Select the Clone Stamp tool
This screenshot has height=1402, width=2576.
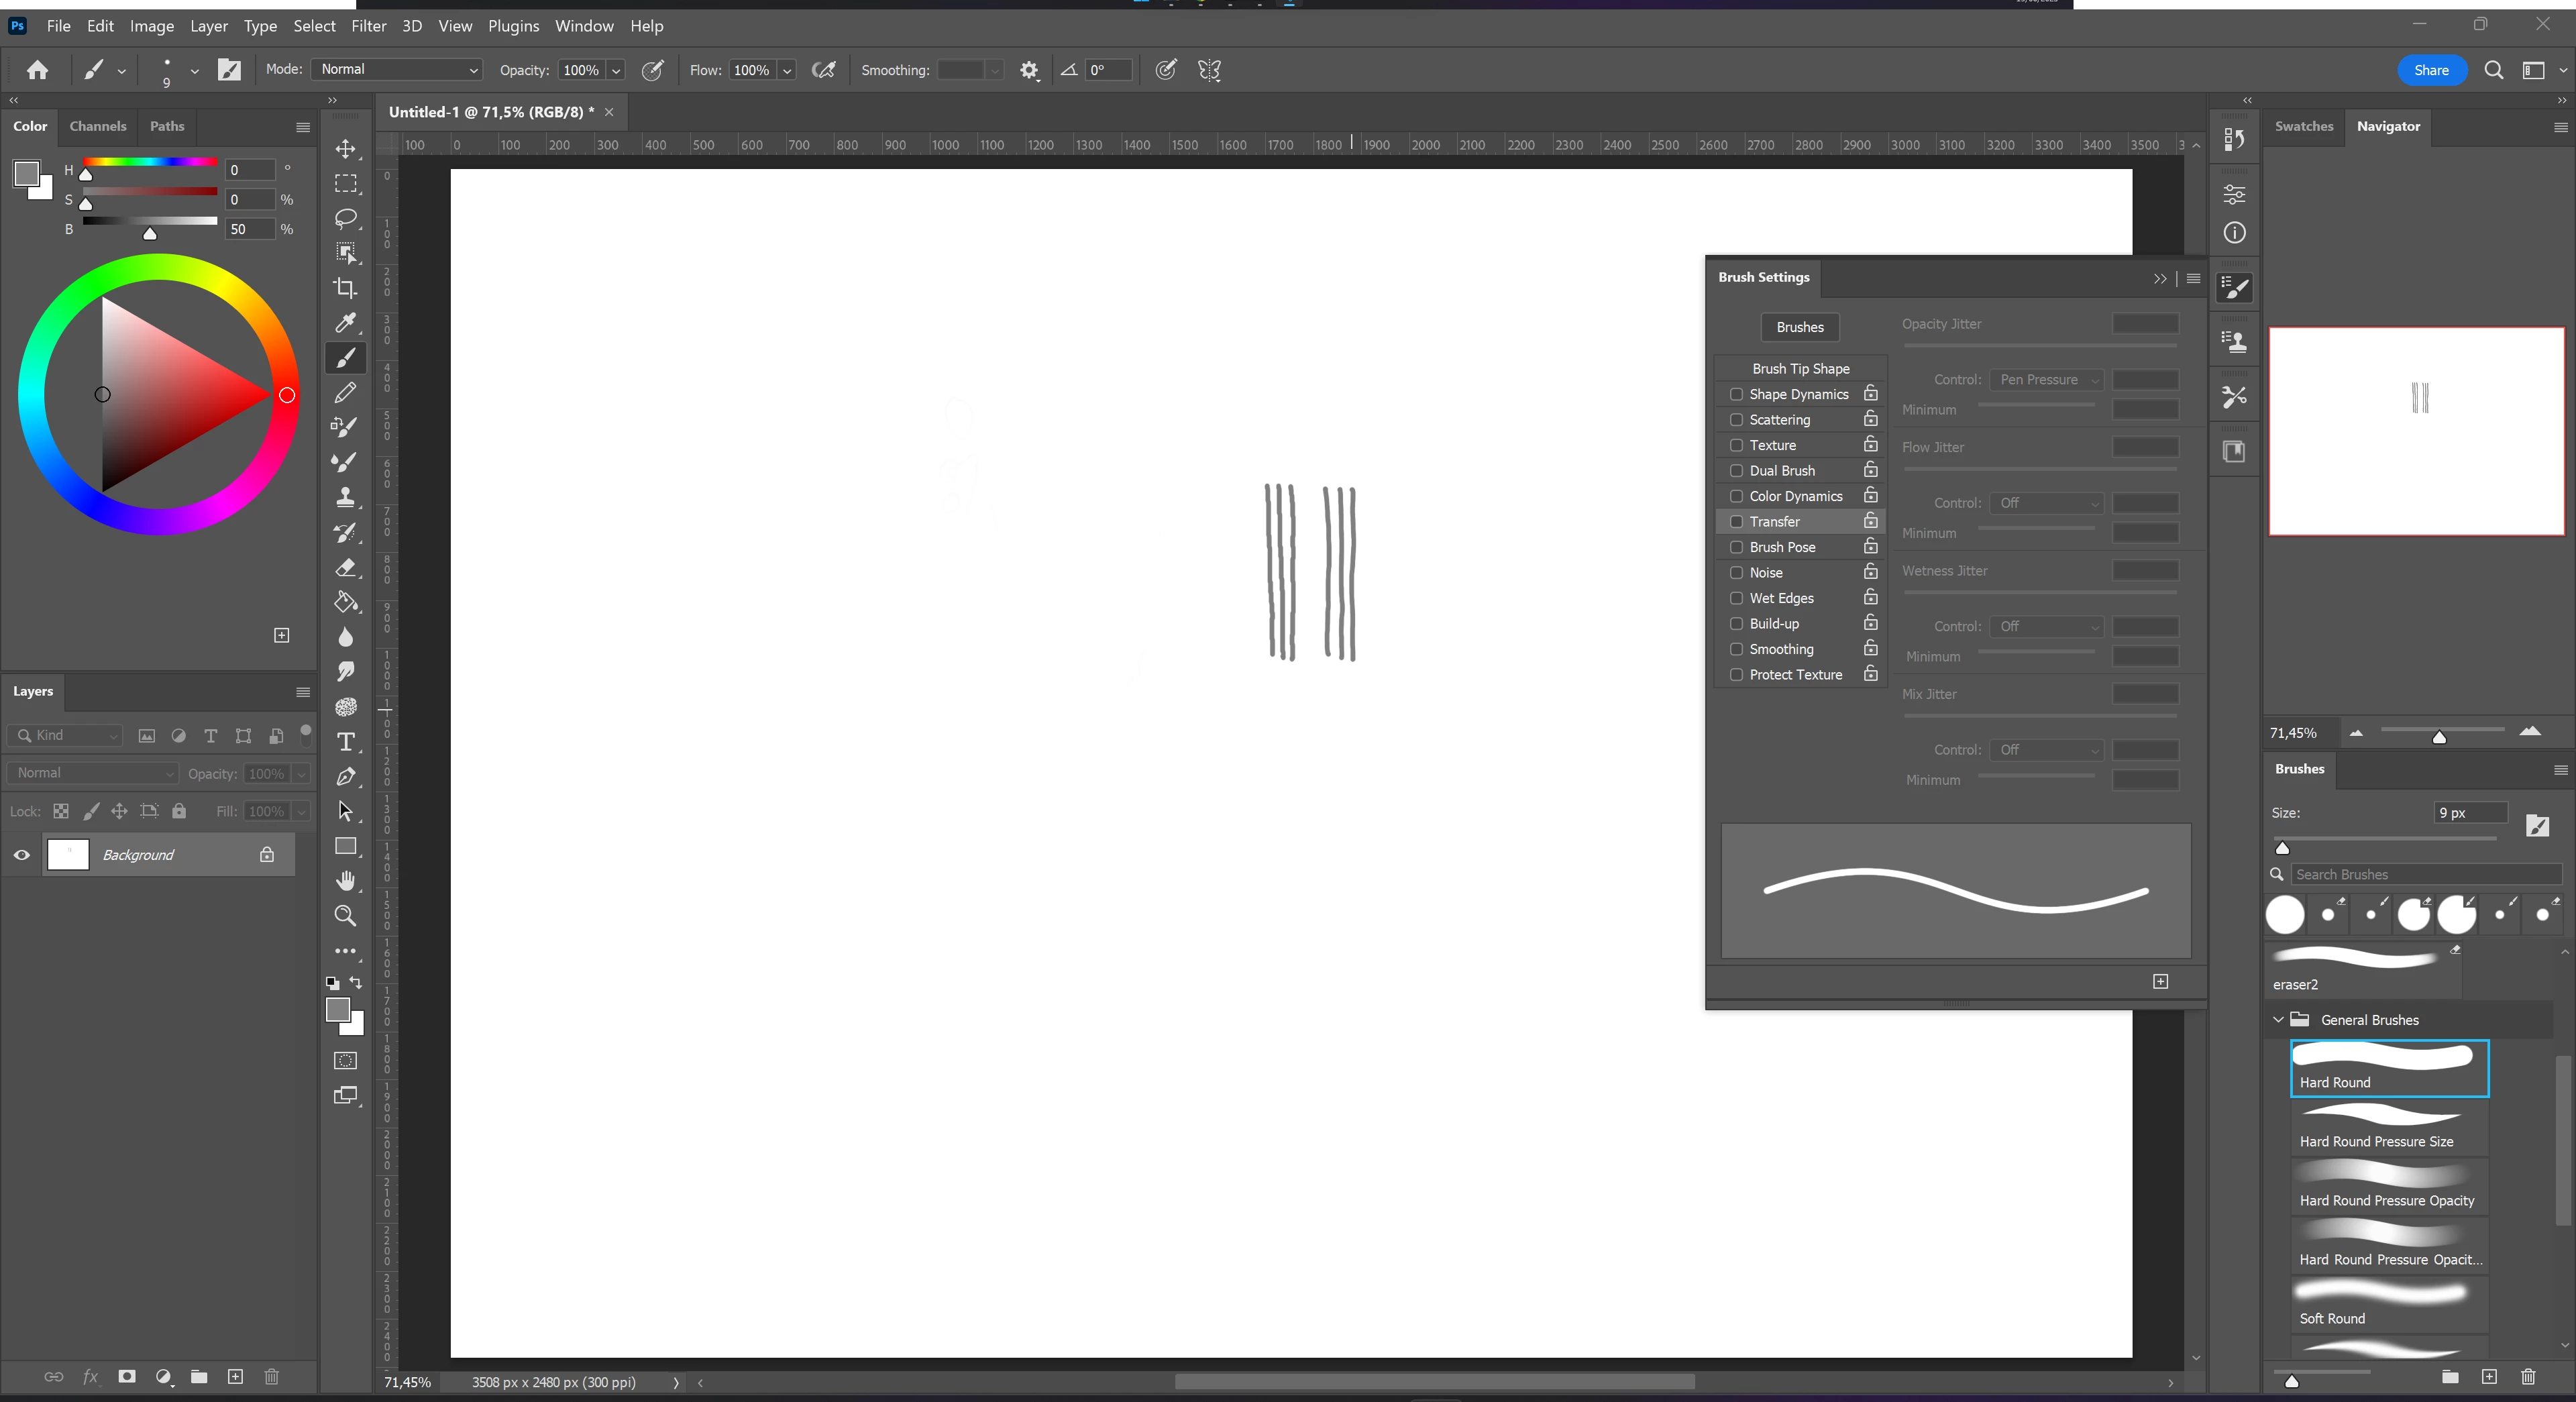pos(345,497)
